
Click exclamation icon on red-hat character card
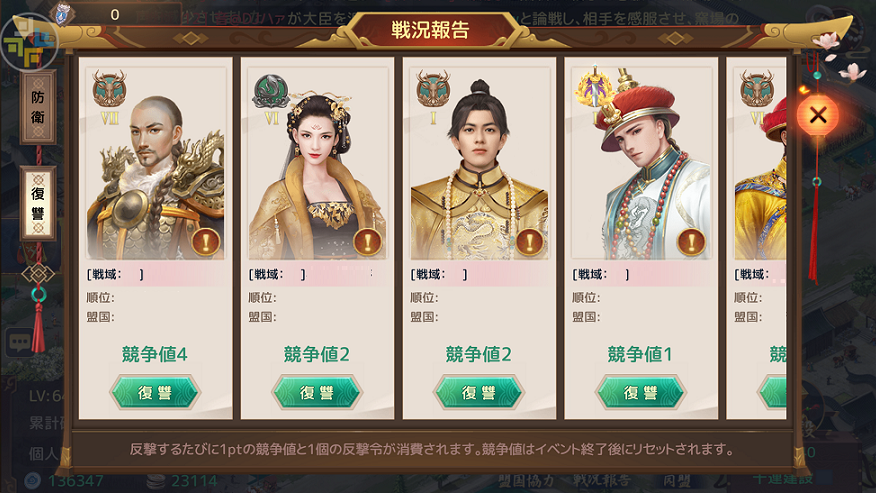click(691, 242)
